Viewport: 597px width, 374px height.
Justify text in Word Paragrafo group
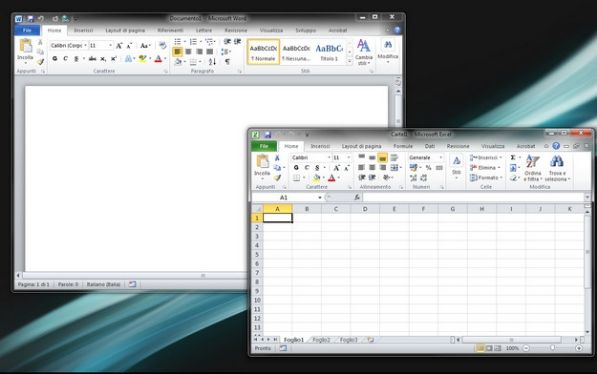point(210,51)
